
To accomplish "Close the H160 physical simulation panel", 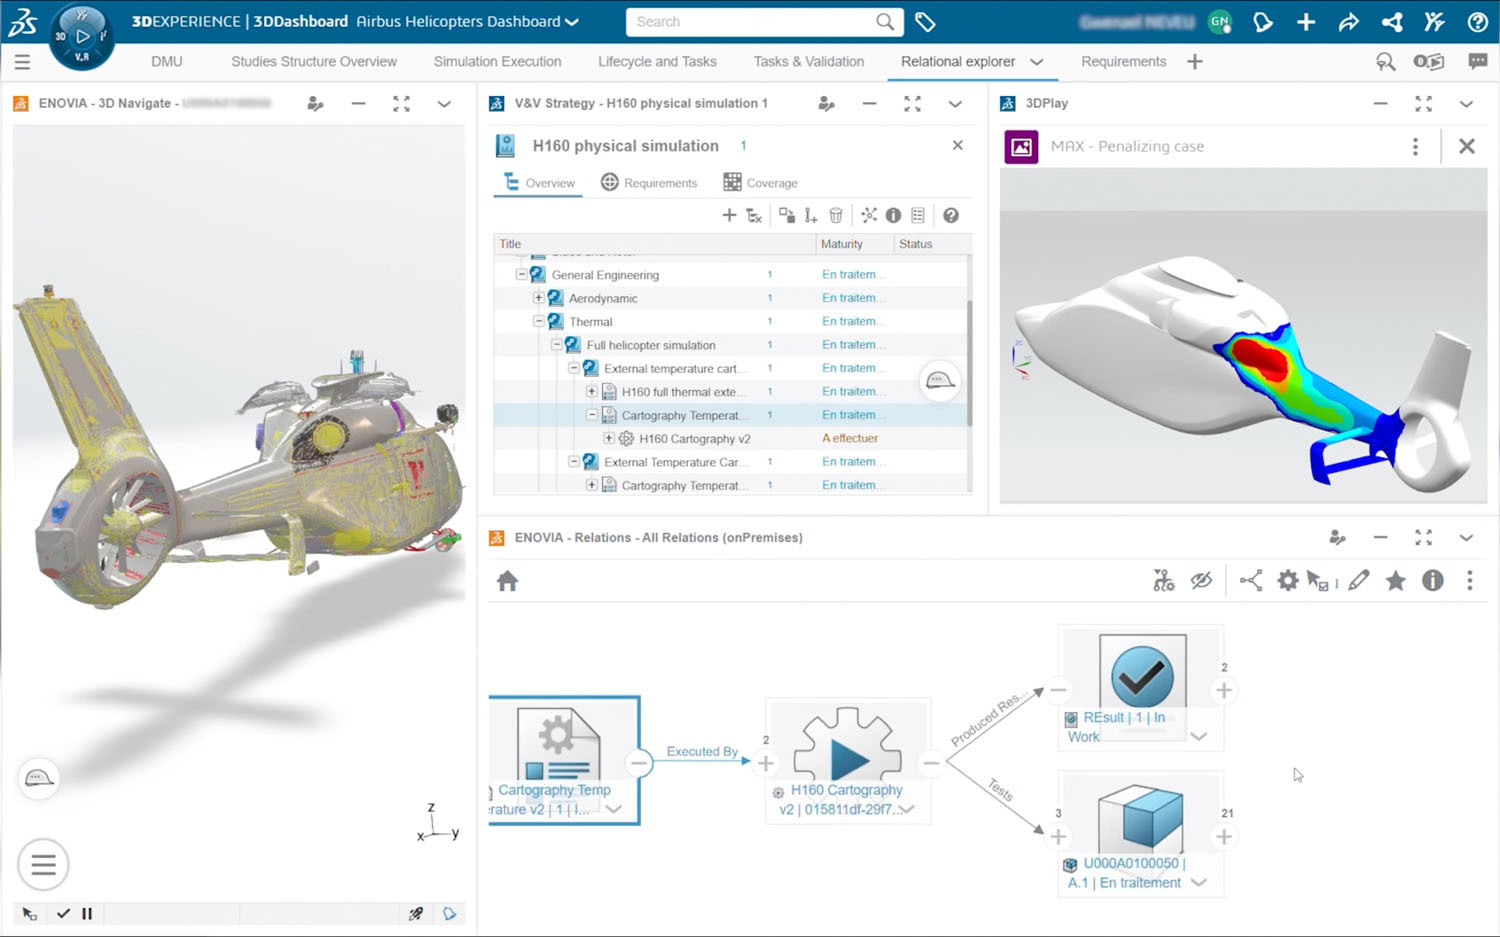I will coord(958,145).
